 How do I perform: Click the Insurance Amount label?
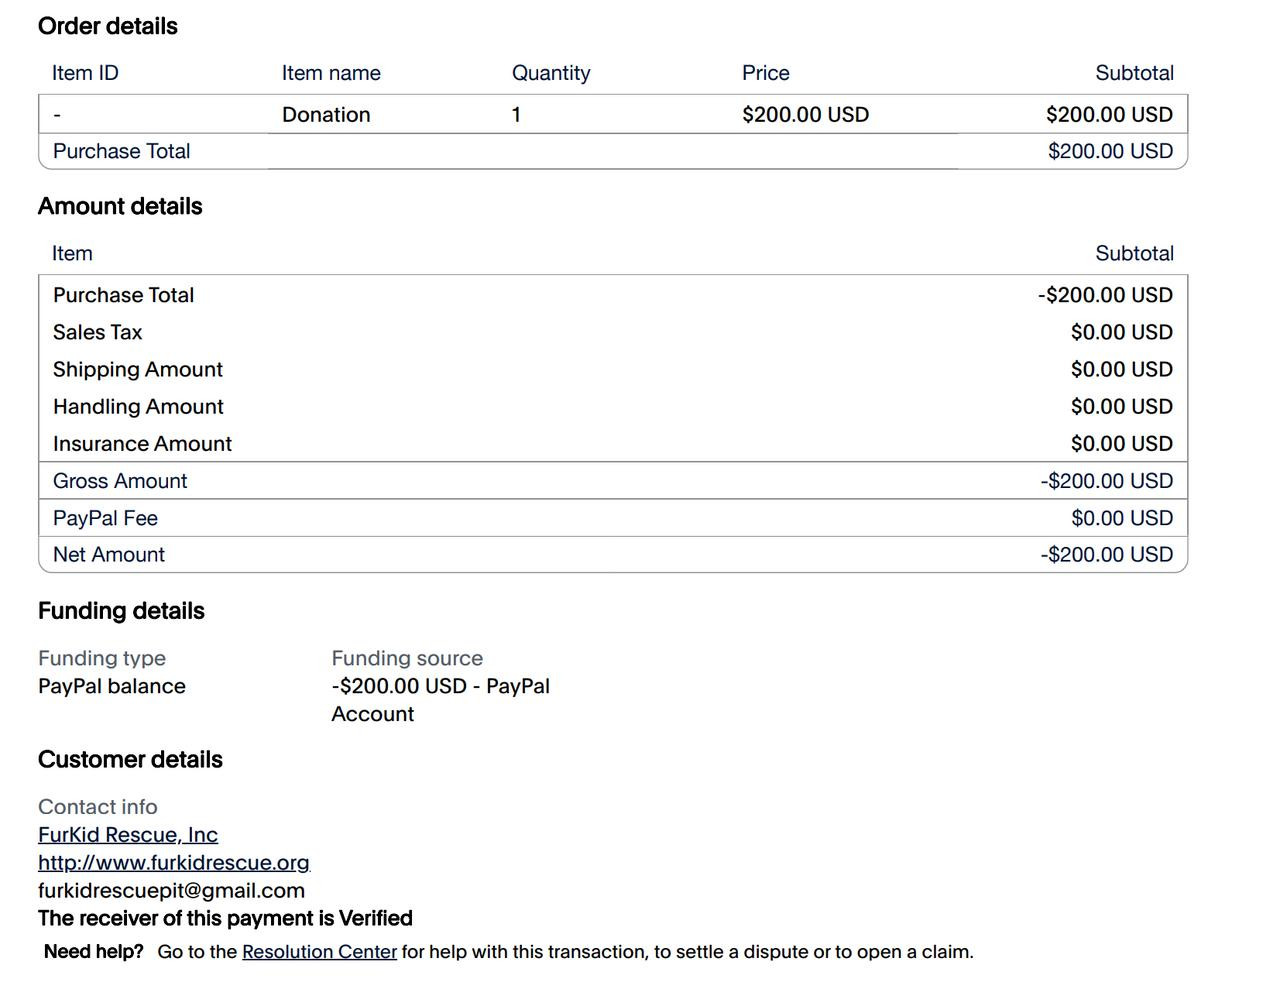click(x=142, y=444)
